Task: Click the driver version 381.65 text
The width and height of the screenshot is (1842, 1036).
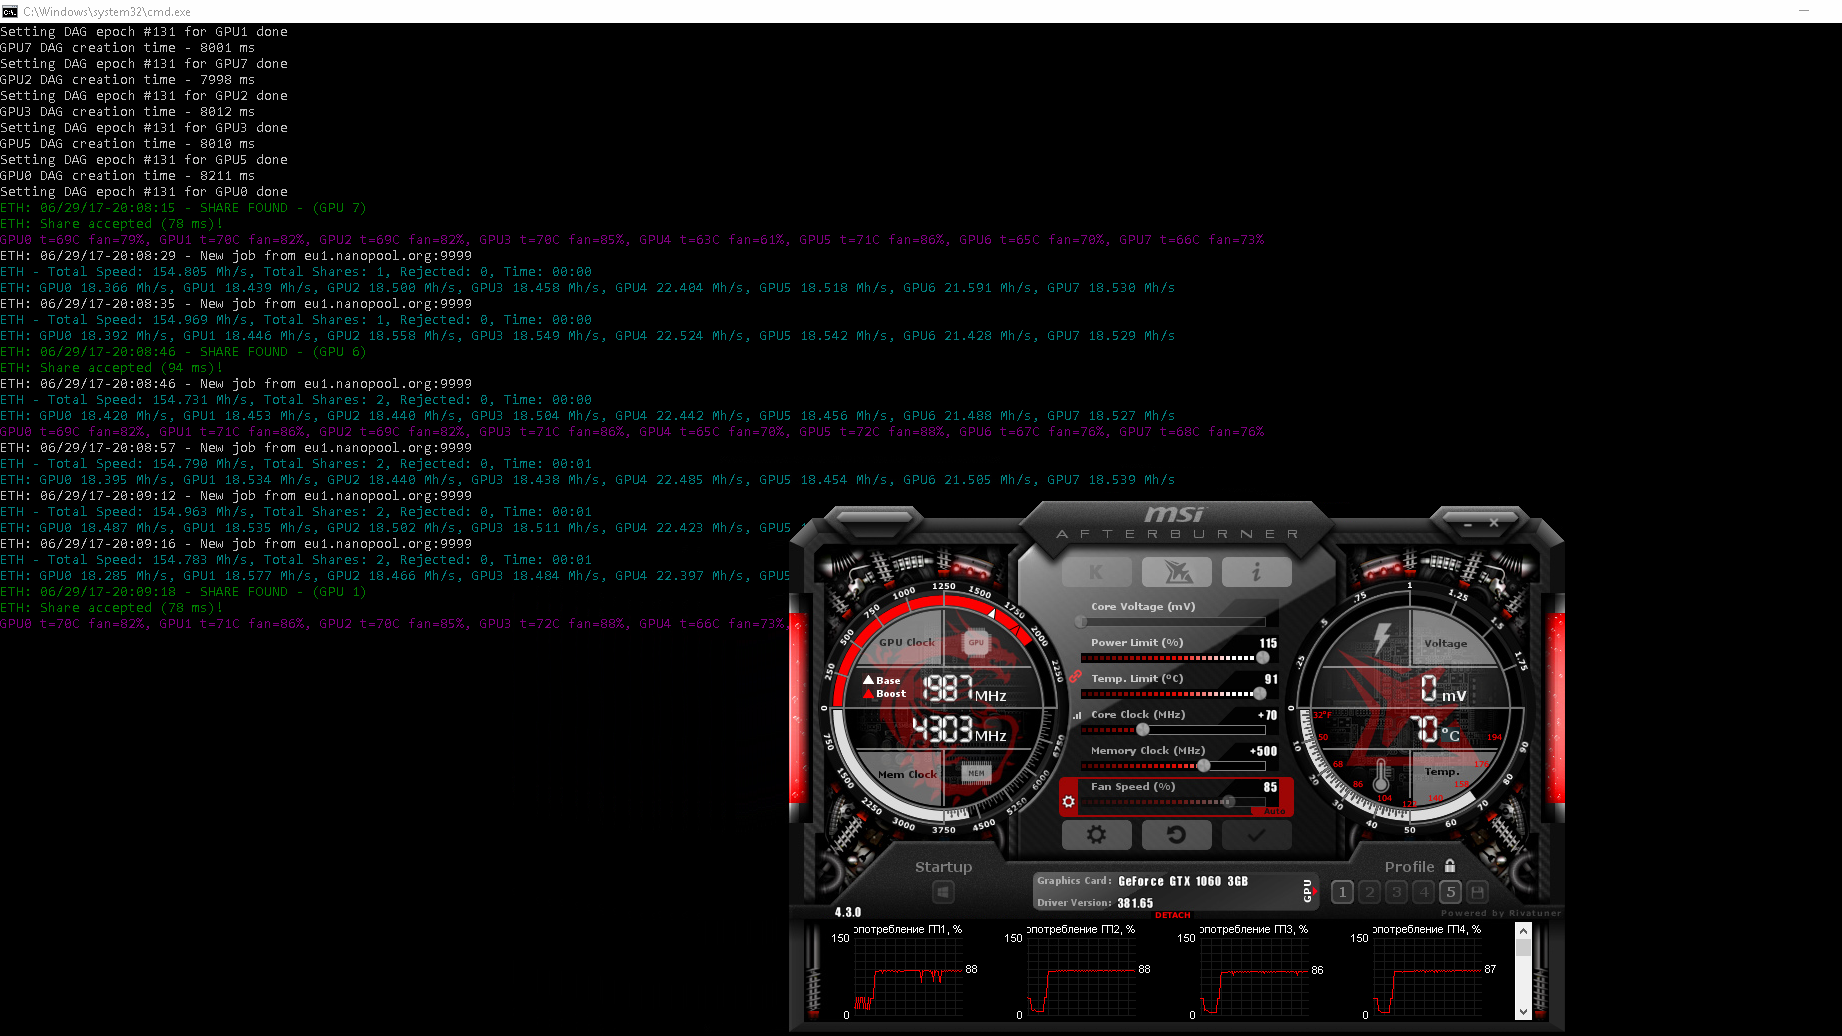Action: (x=1135, y=903)
